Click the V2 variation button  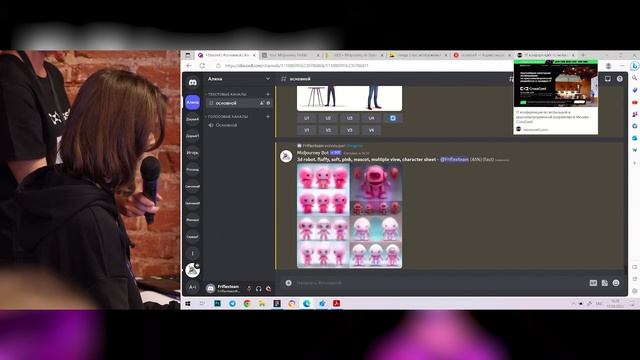point(328,130)
